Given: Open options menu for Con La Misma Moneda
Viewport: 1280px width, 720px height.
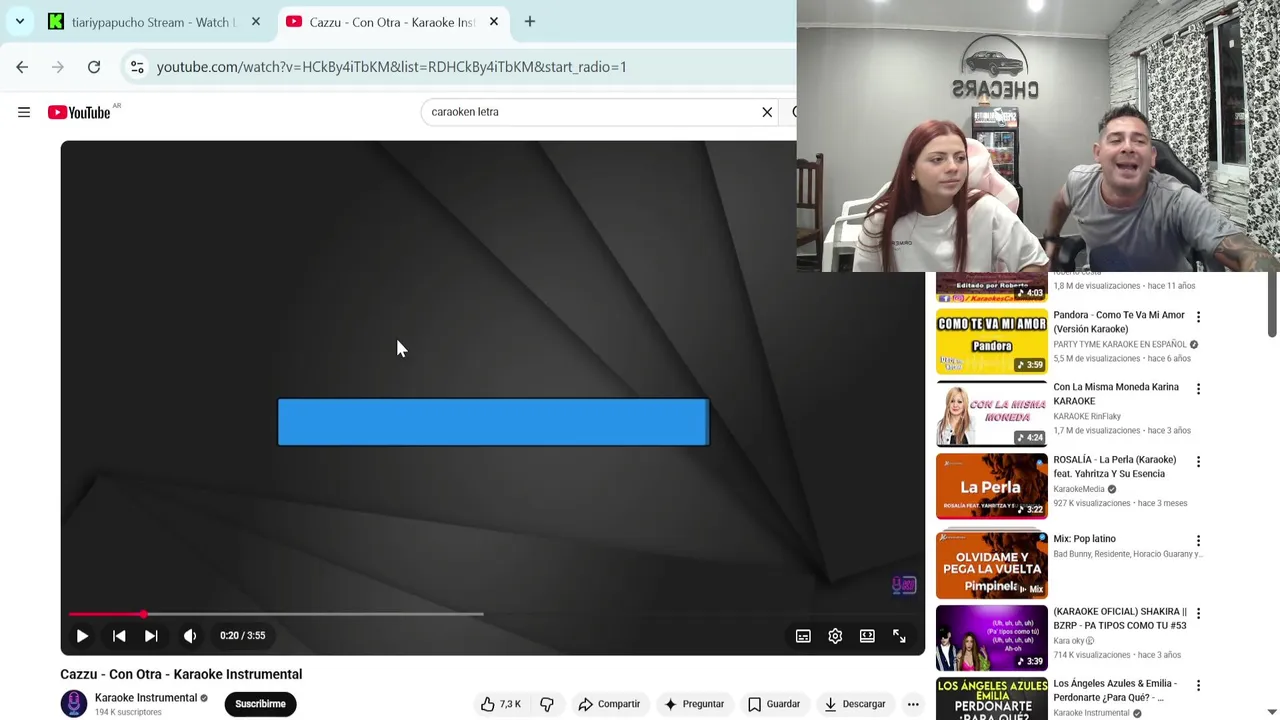Looking at the screenshot, I should point(1198,389).
